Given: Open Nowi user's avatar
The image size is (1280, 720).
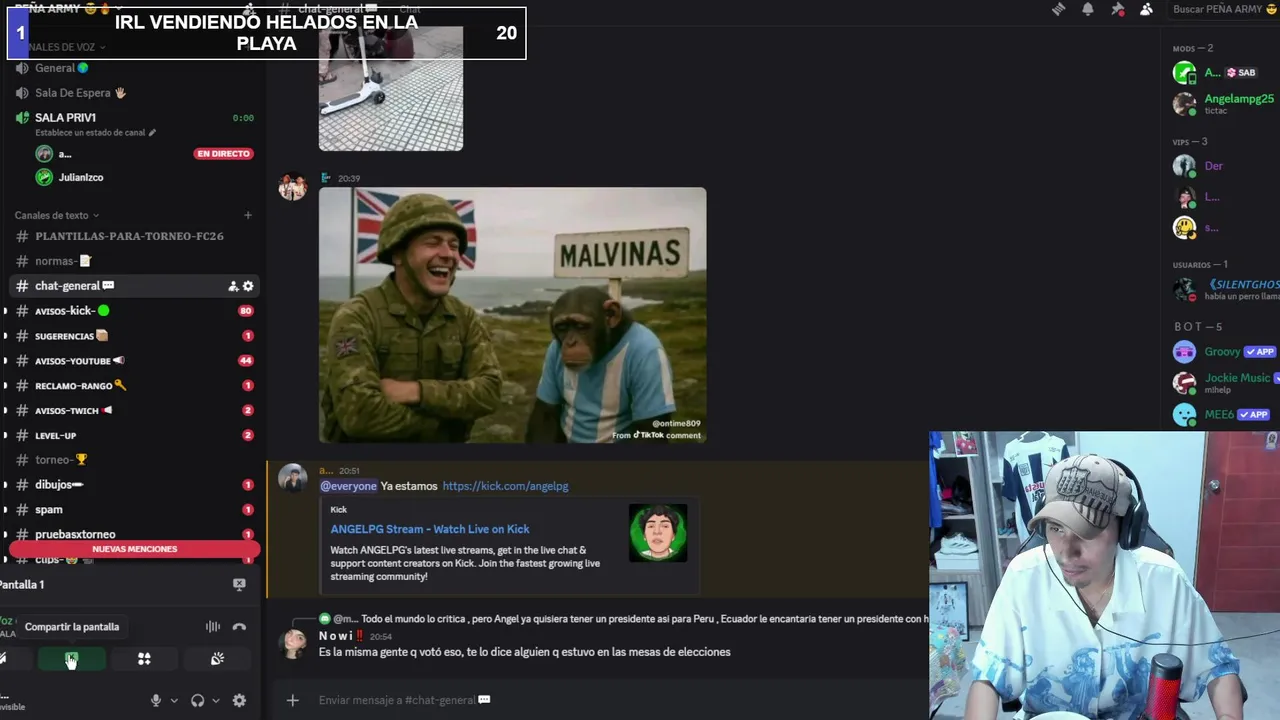Looking at the screenshot, I should (x=293, y=642).
